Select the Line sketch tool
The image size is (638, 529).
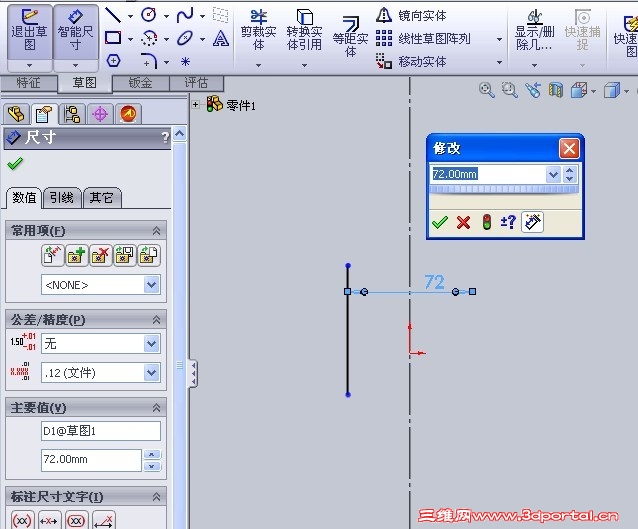113,15
